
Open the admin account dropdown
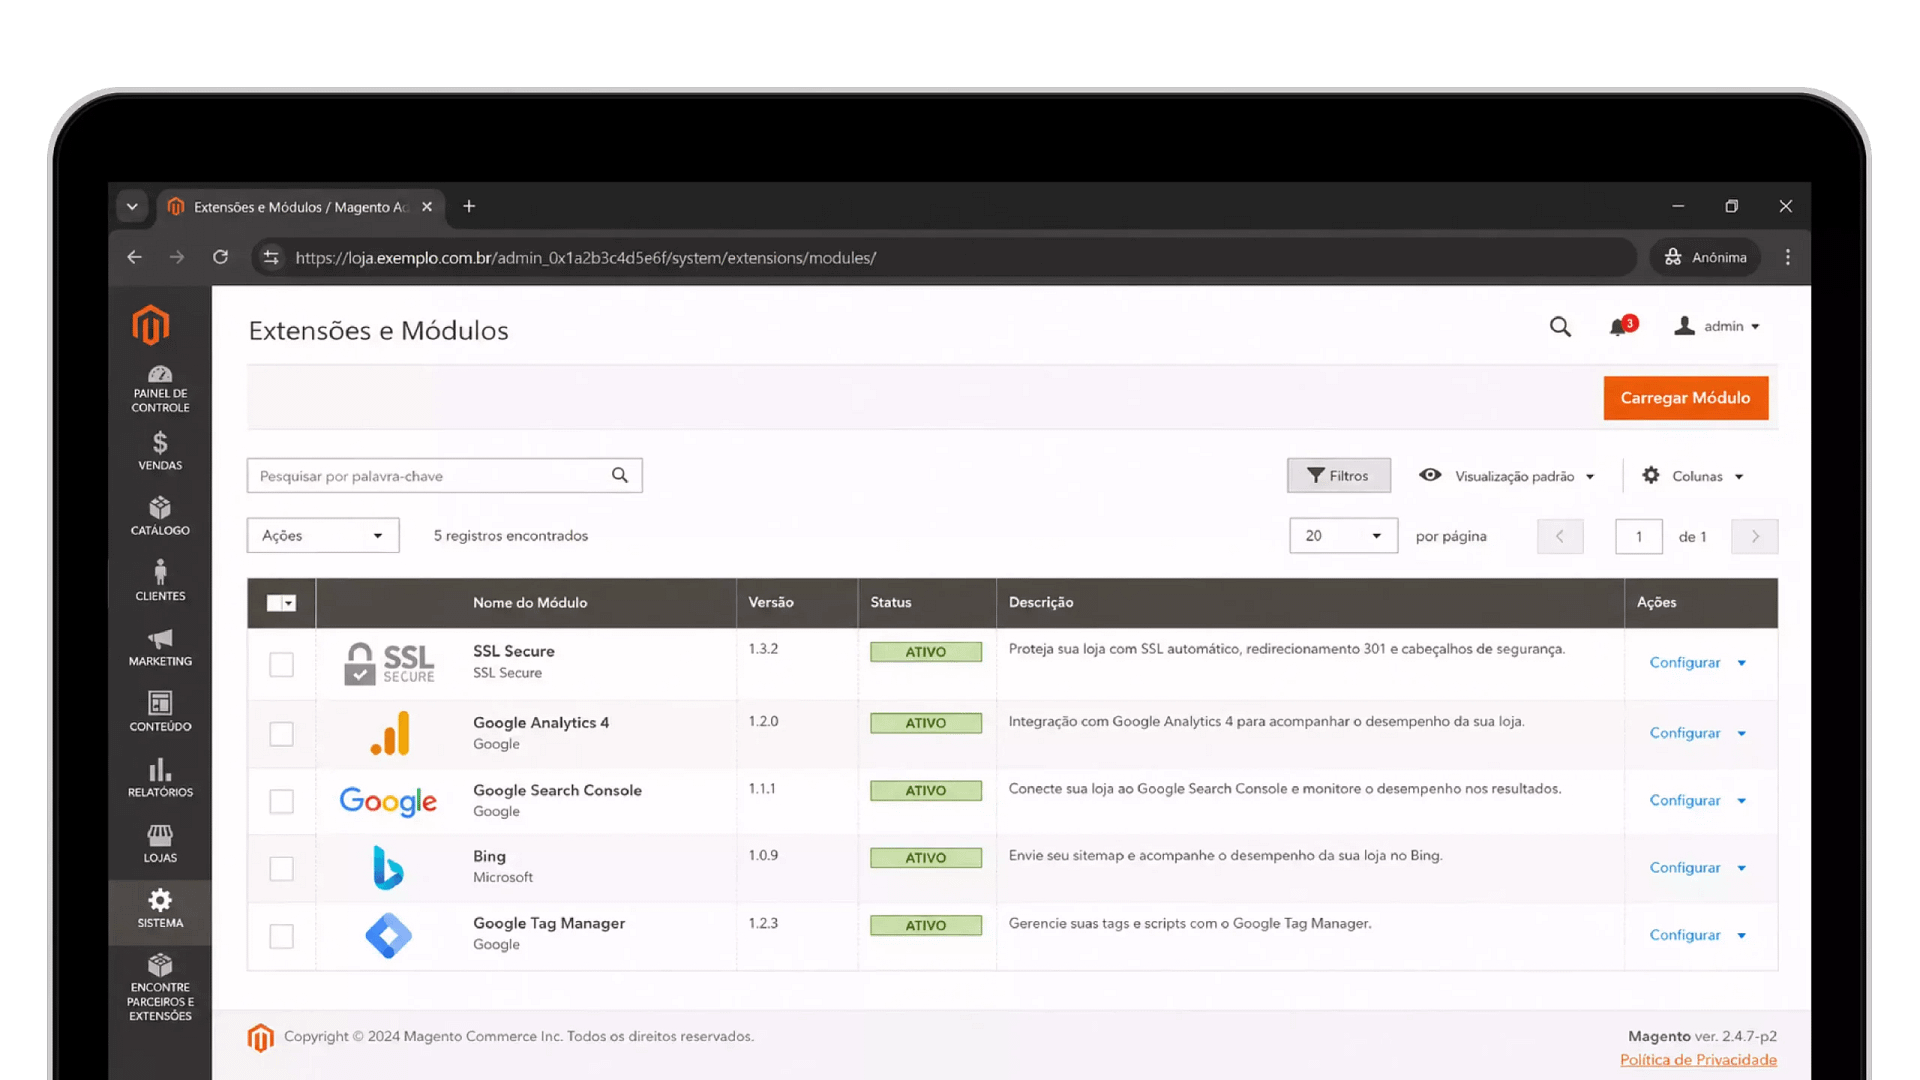[1717, 326]
